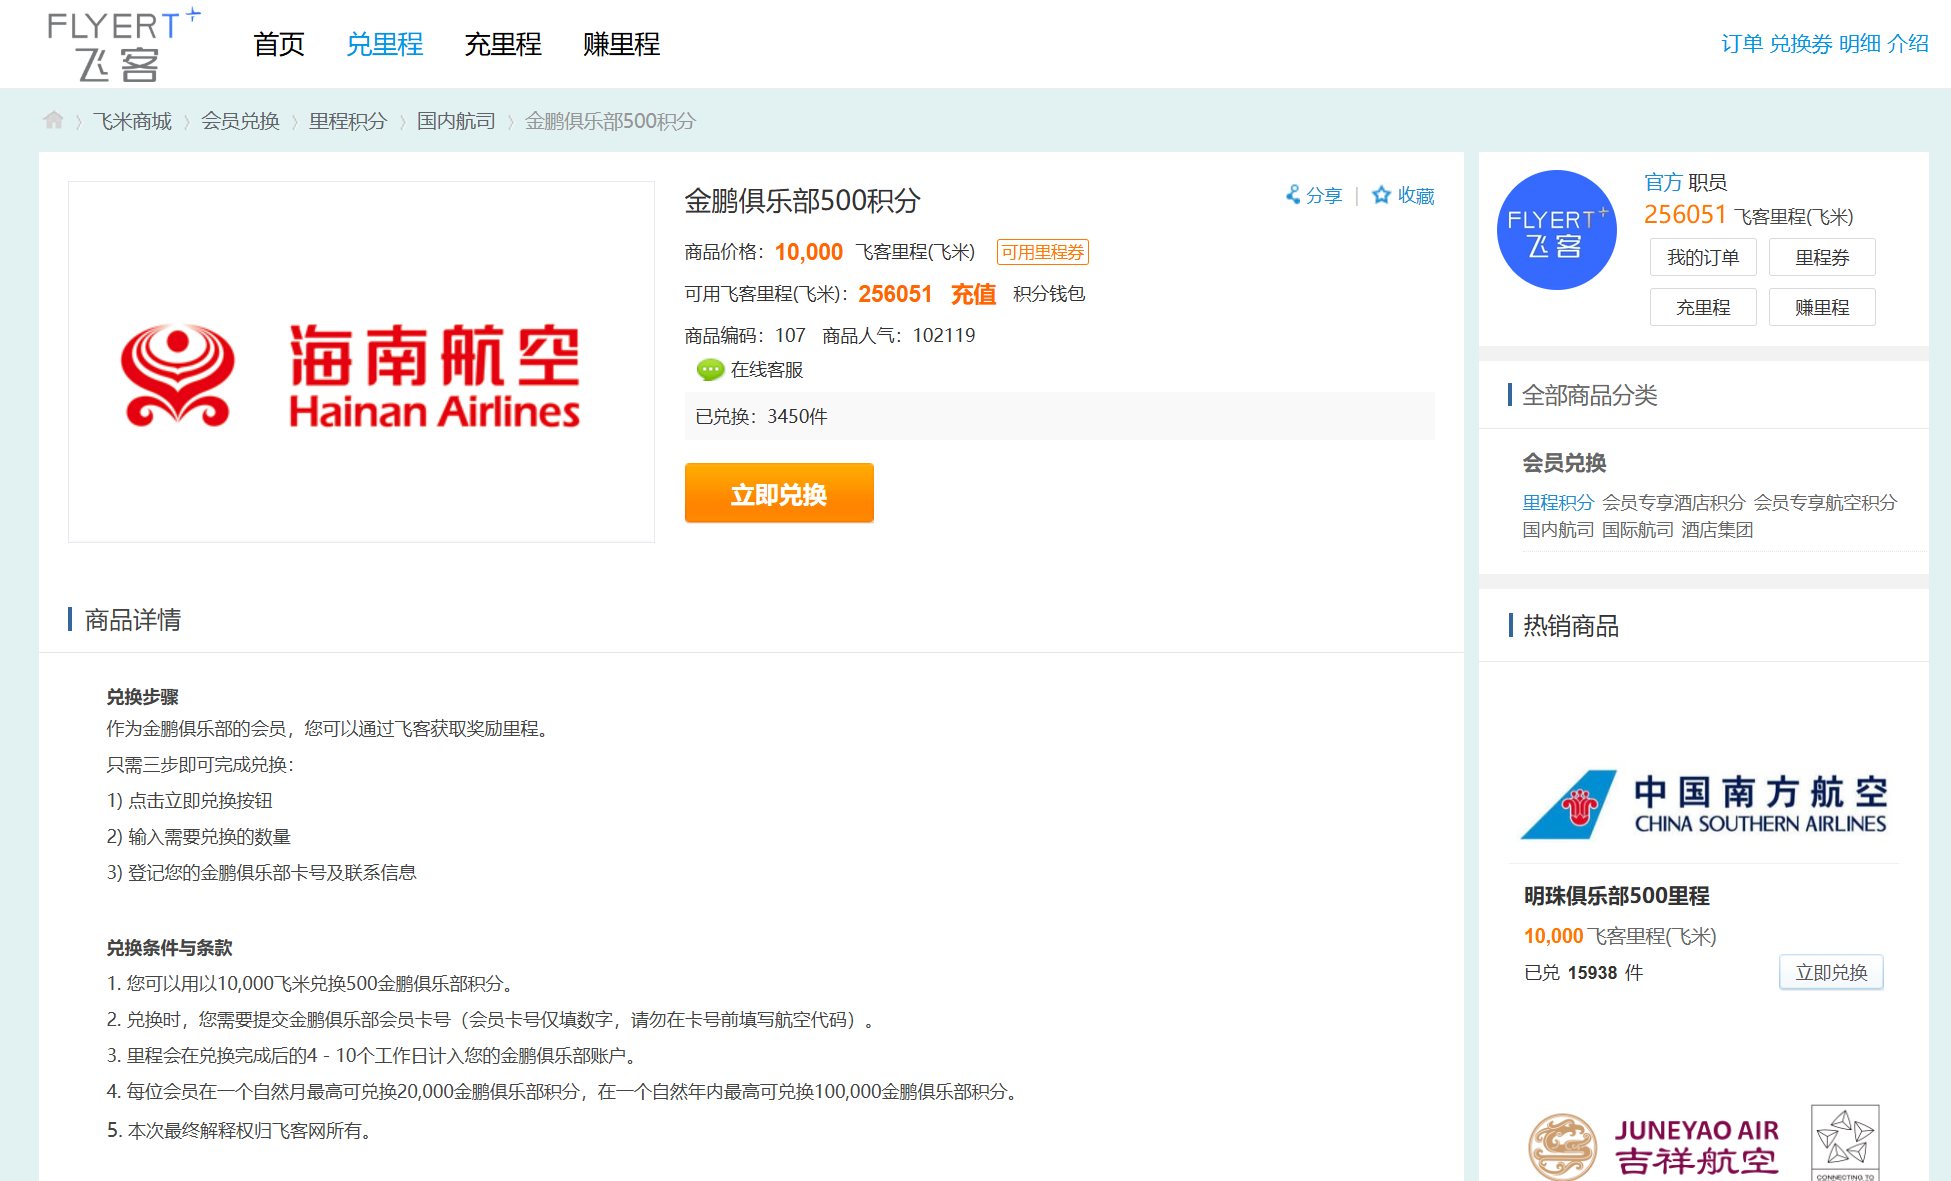Click 在线客服 text link

[x=767, y=370]
